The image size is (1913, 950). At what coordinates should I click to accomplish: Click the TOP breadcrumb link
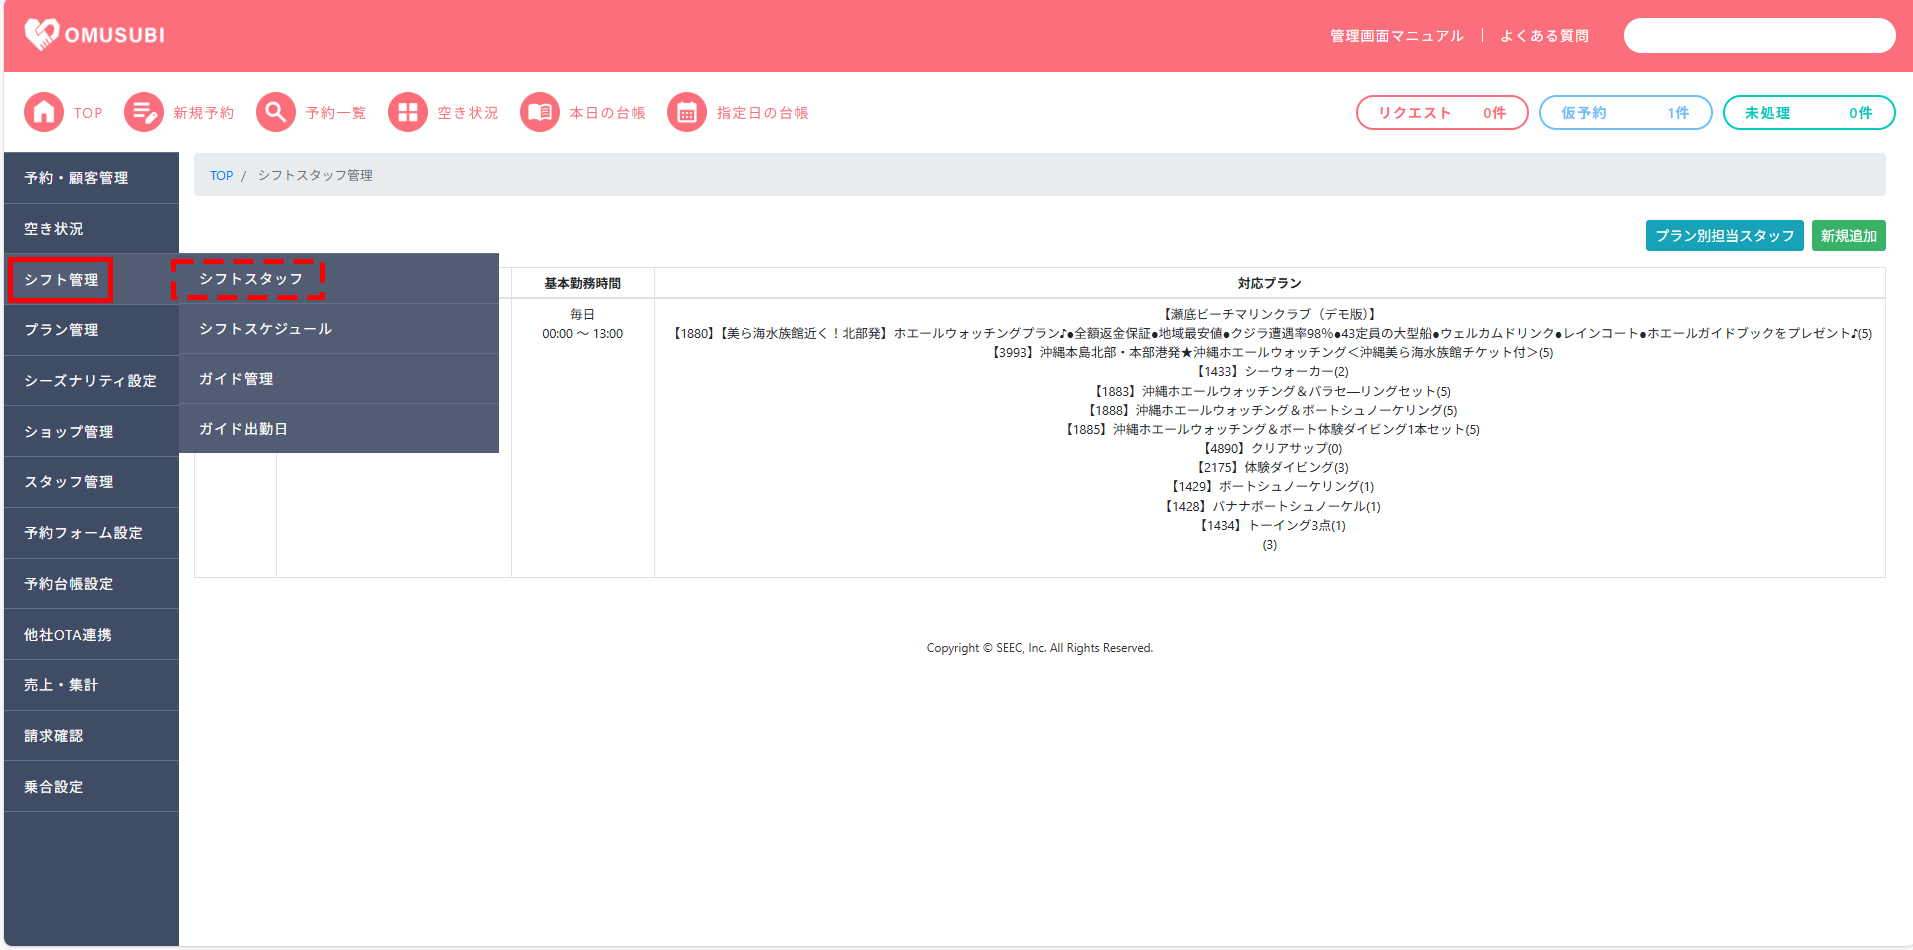click(x=221, y=176)
